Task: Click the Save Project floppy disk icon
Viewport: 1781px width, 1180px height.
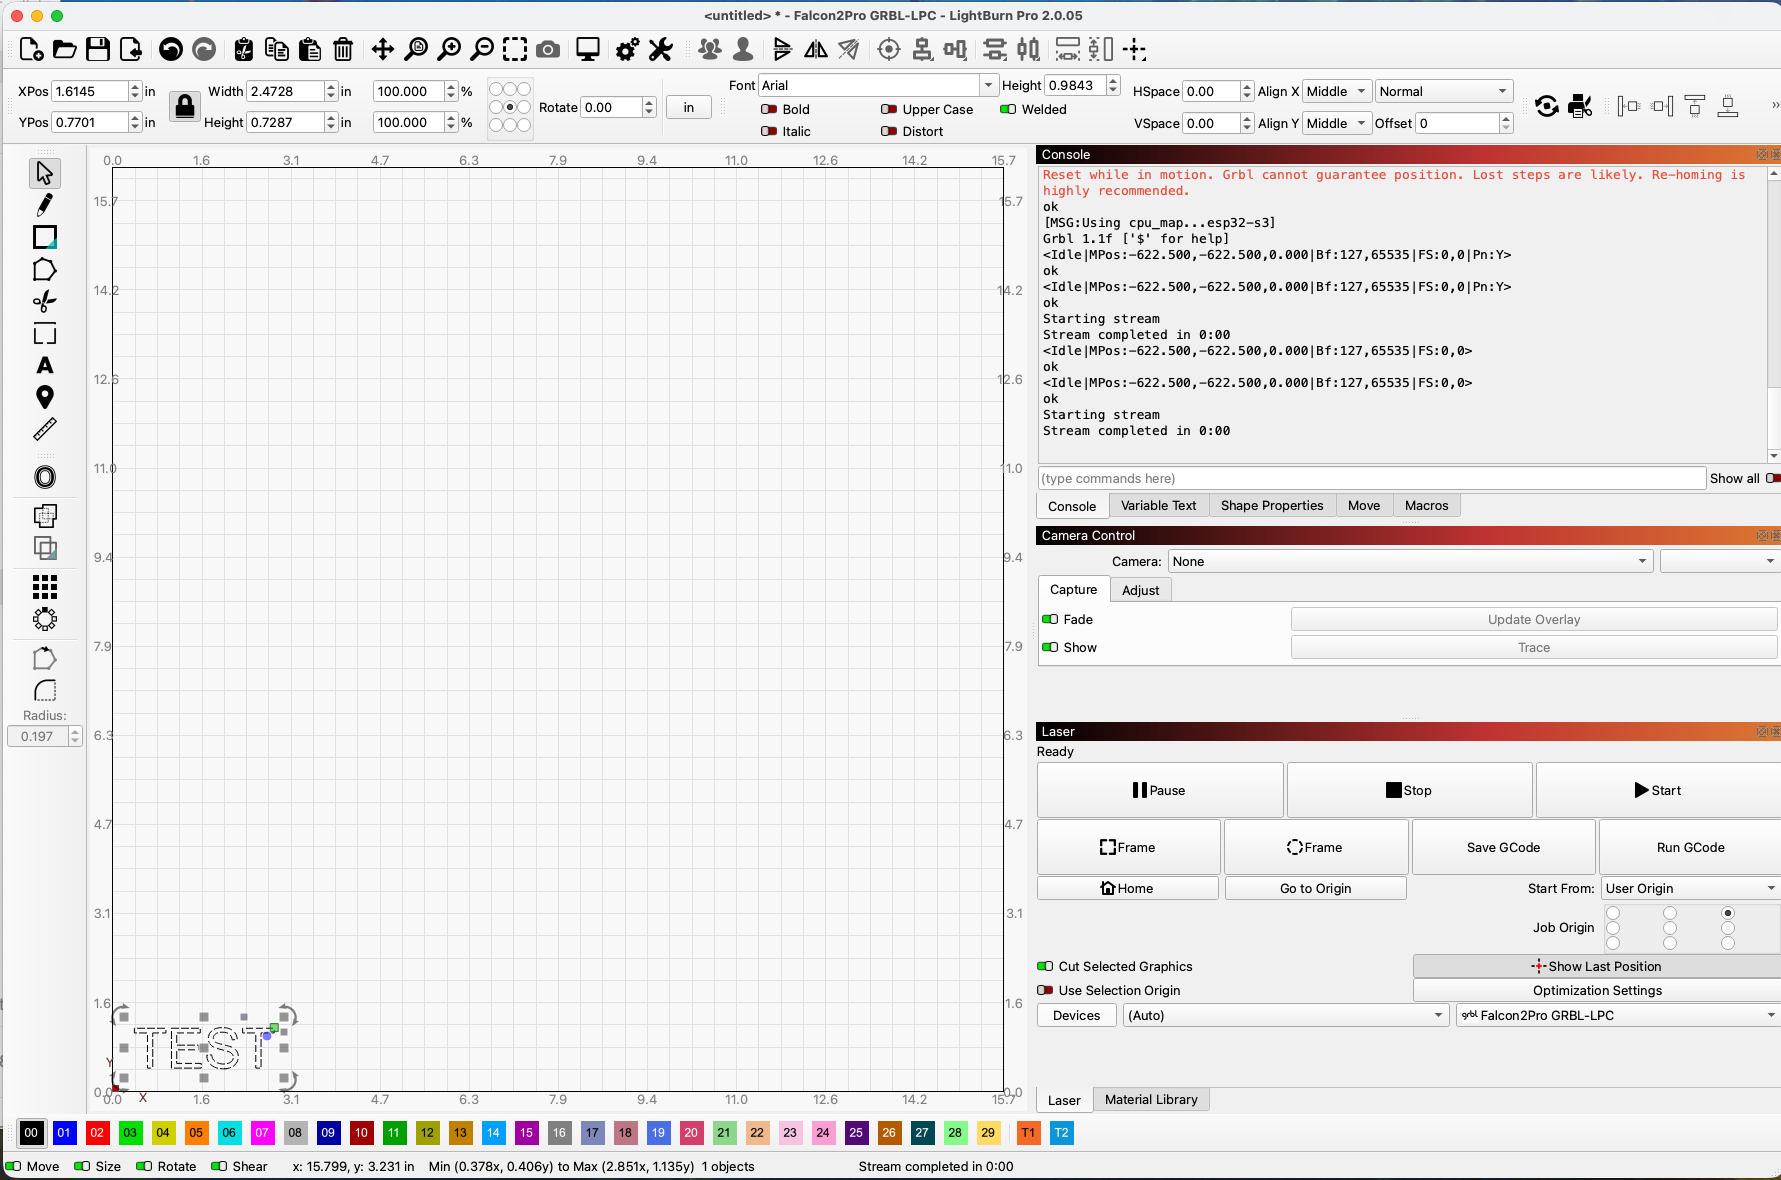Action: (x=97, y=49)
